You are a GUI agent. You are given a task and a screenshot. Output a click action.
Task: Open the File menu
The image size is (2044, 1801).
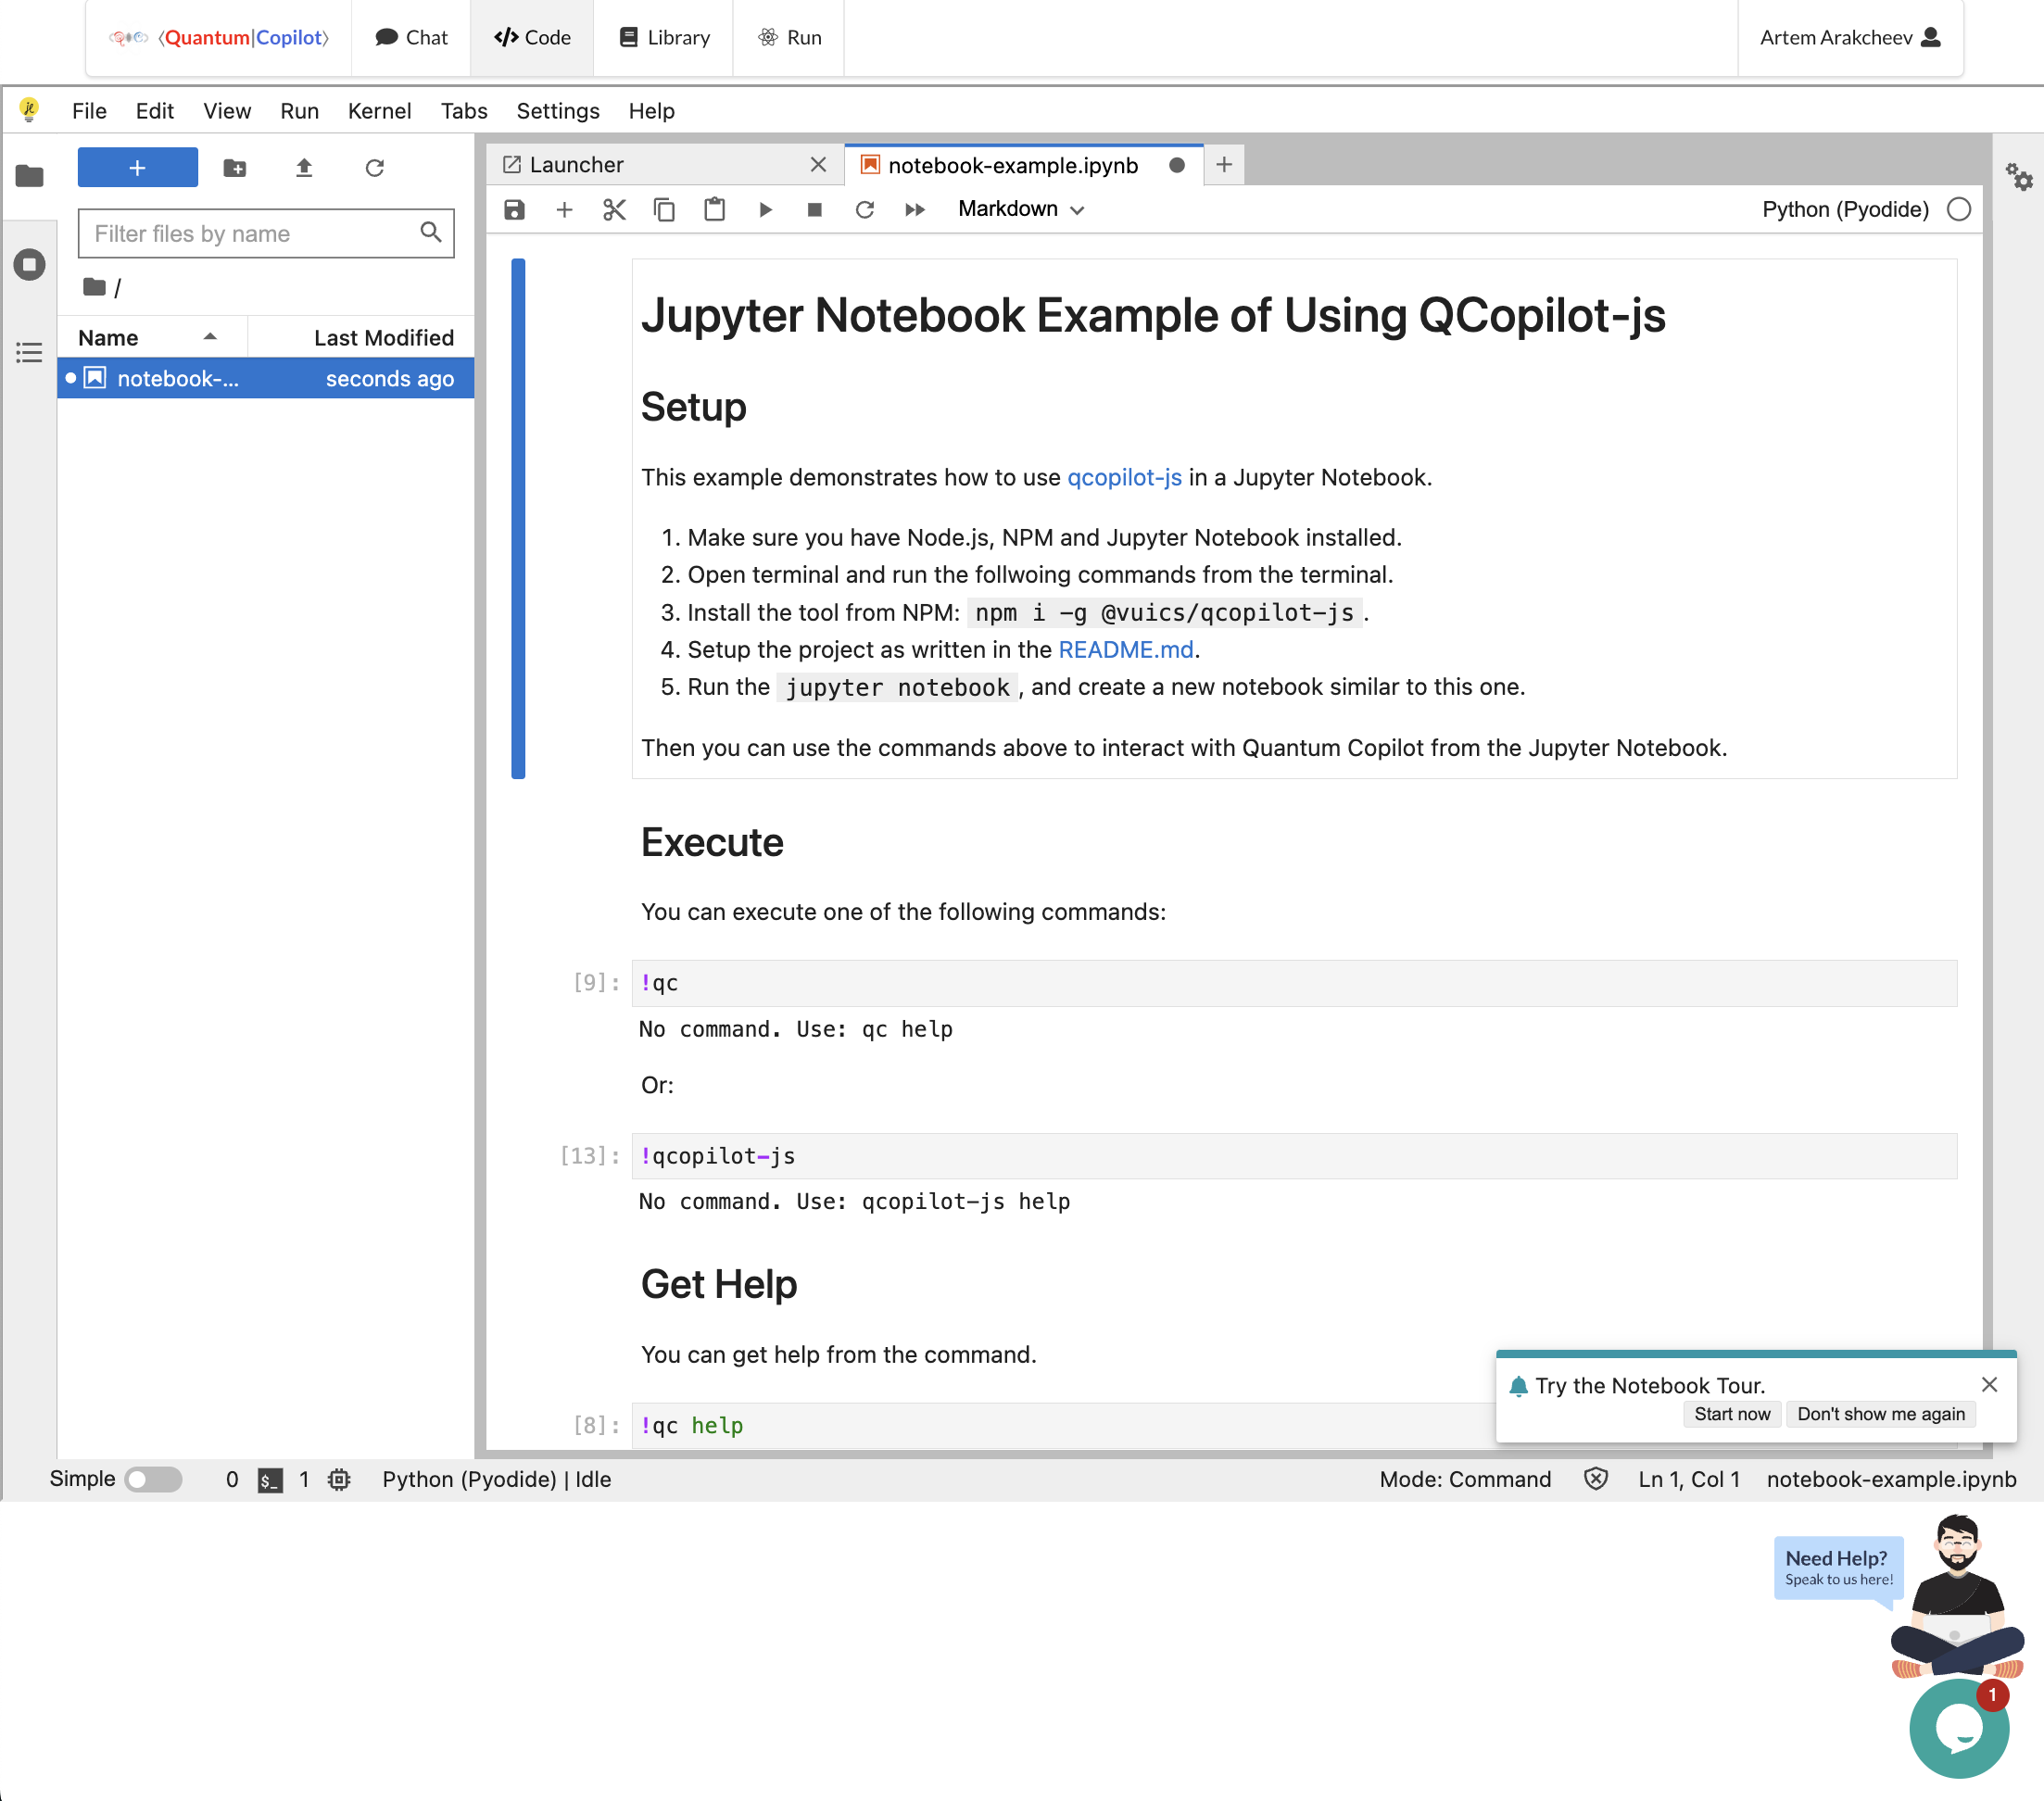(89, 111)
